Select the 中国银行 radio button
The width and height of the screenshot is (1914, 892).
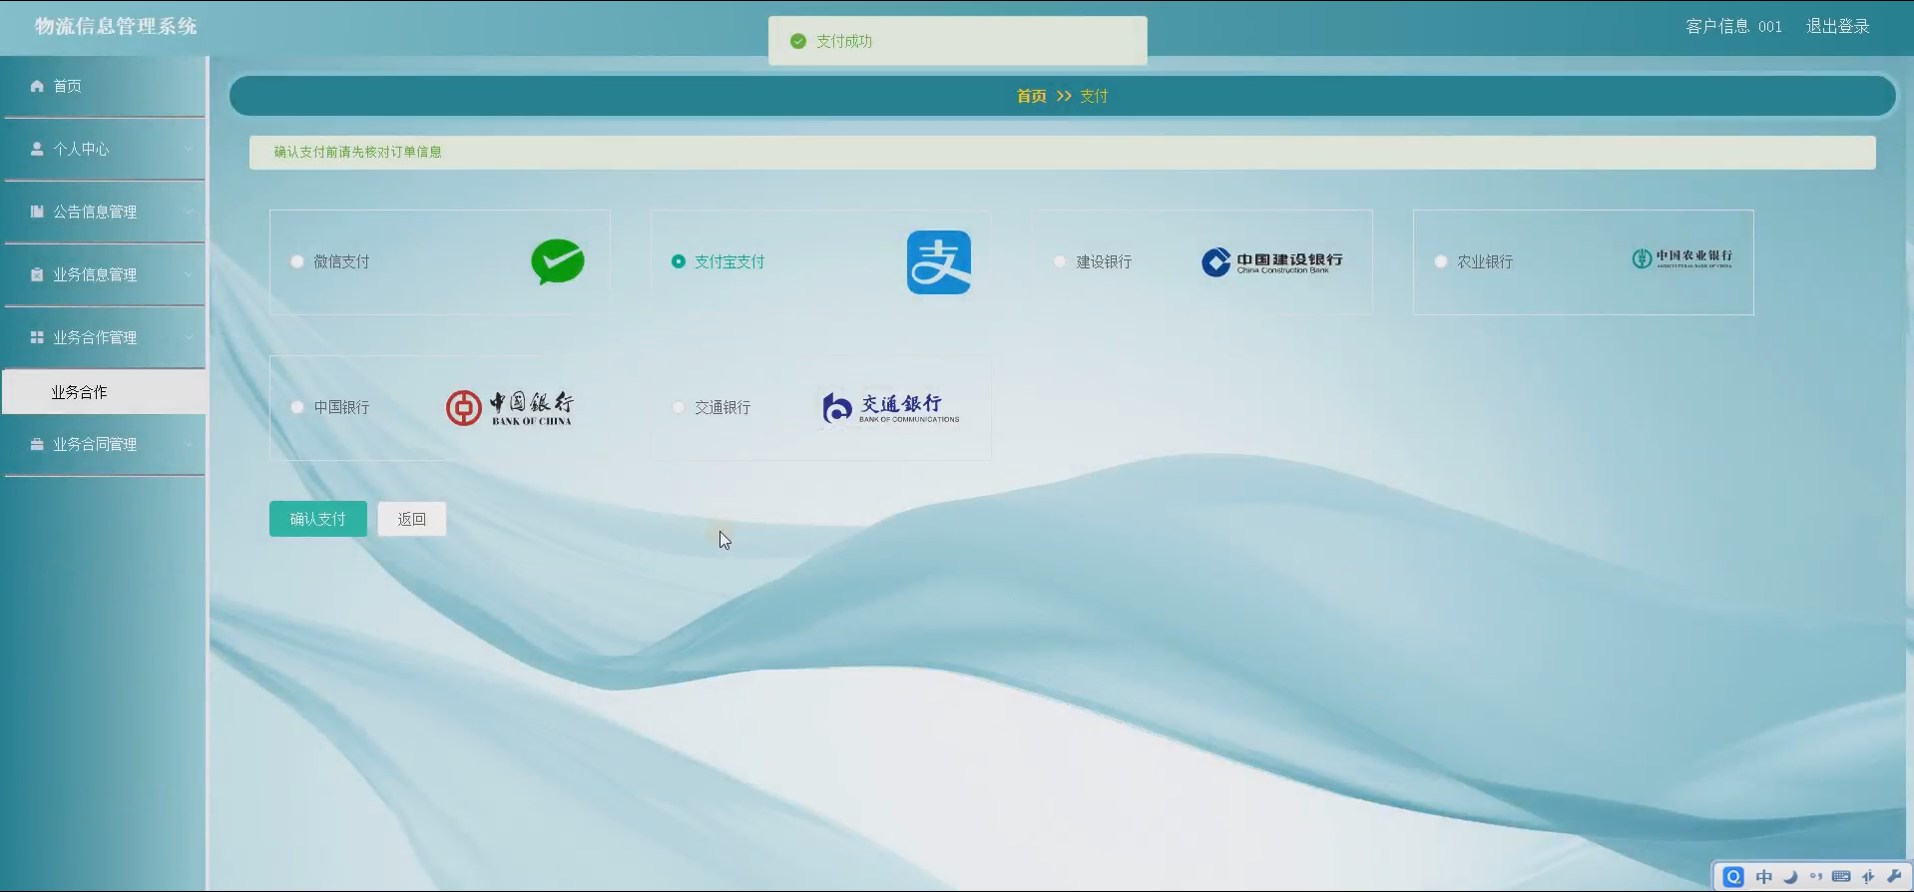297,408
